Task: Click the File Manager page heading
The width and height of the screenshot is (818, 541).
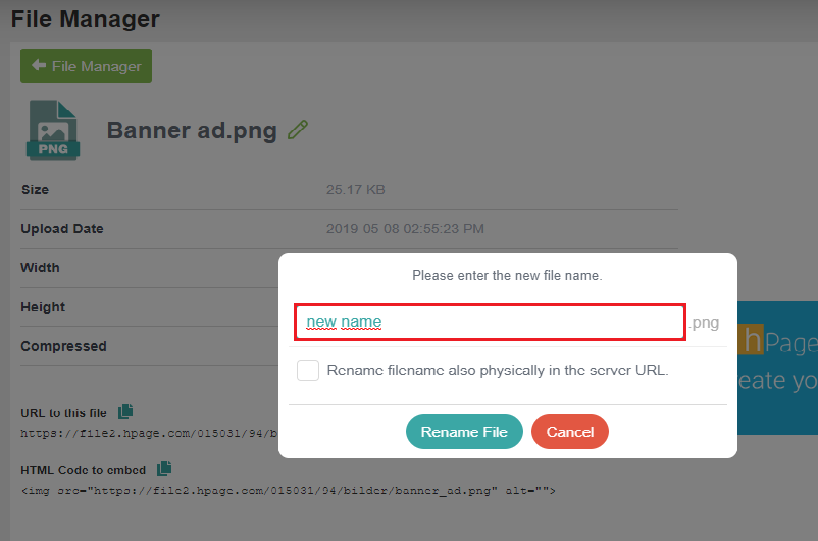Action: point(85,19)
